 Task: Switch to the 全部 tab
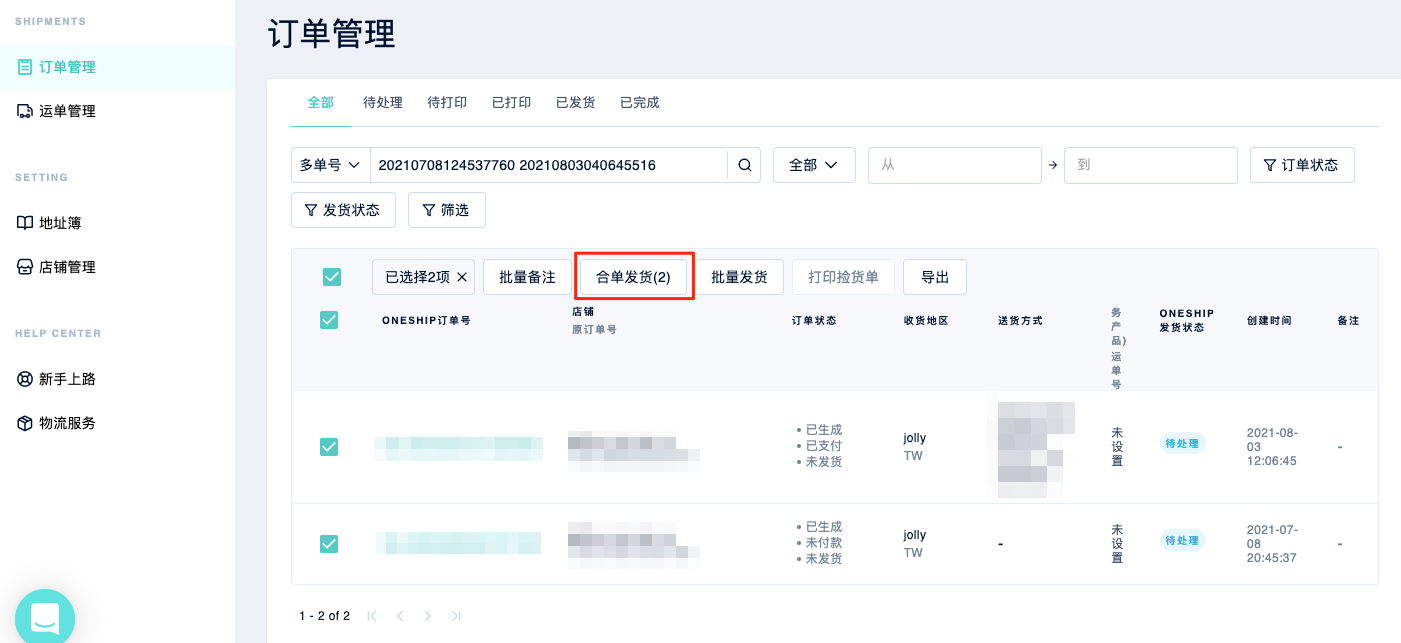click(x=321, y=103)
